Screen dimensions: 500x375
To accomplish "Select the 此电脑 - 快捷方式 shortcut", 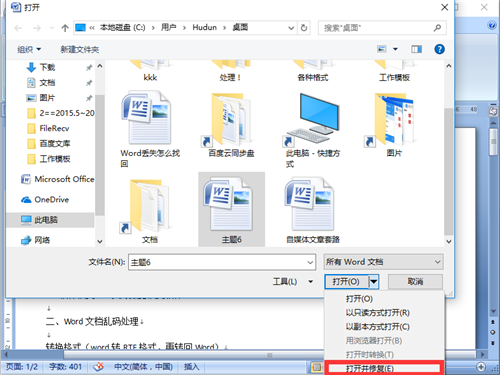I will click(x=313, y=130).
